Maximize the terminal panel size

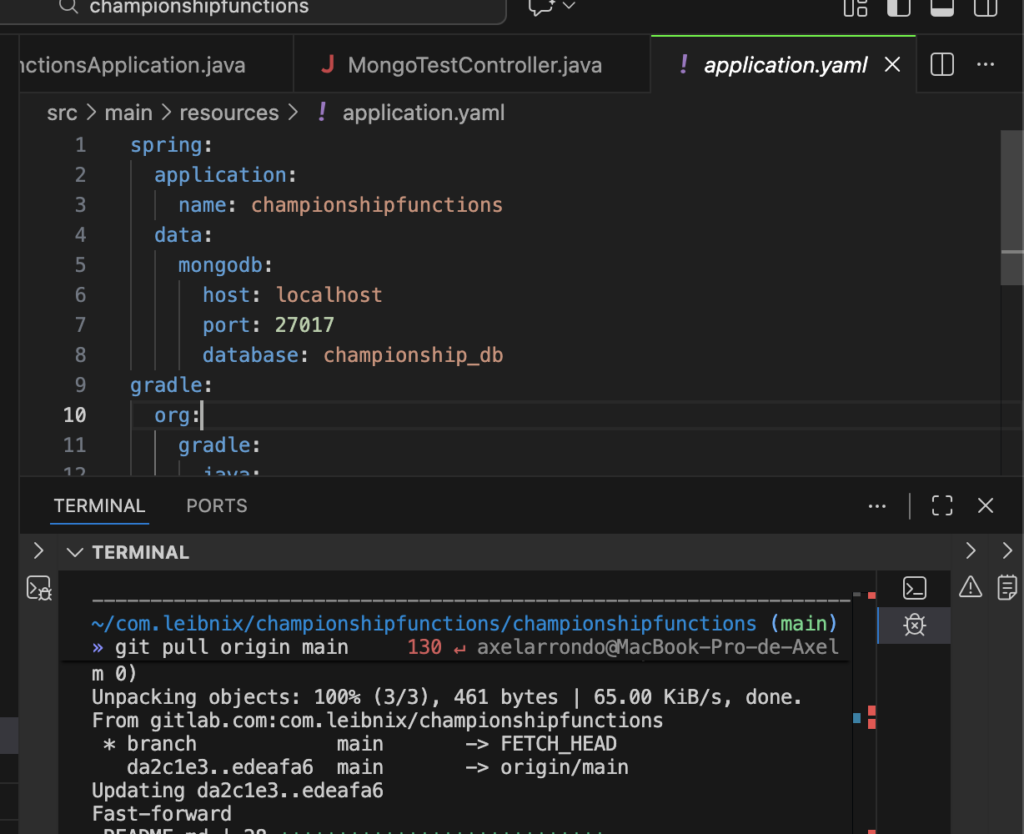pos(942,506)
